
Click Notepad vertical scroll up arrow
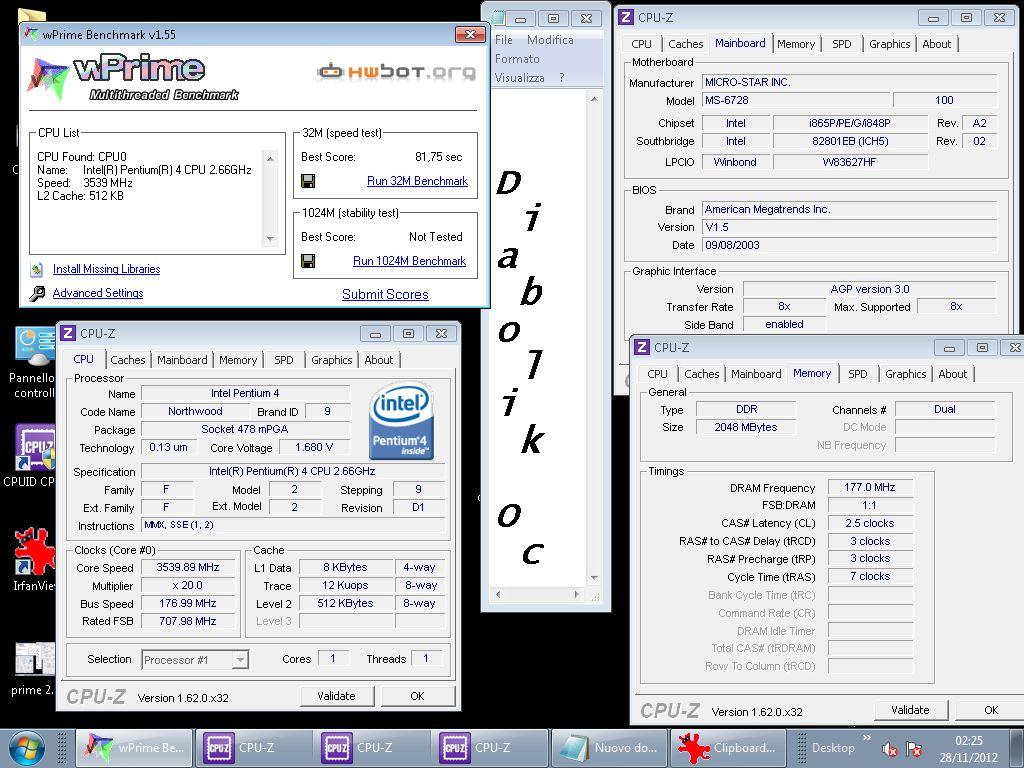coord(594,99)
